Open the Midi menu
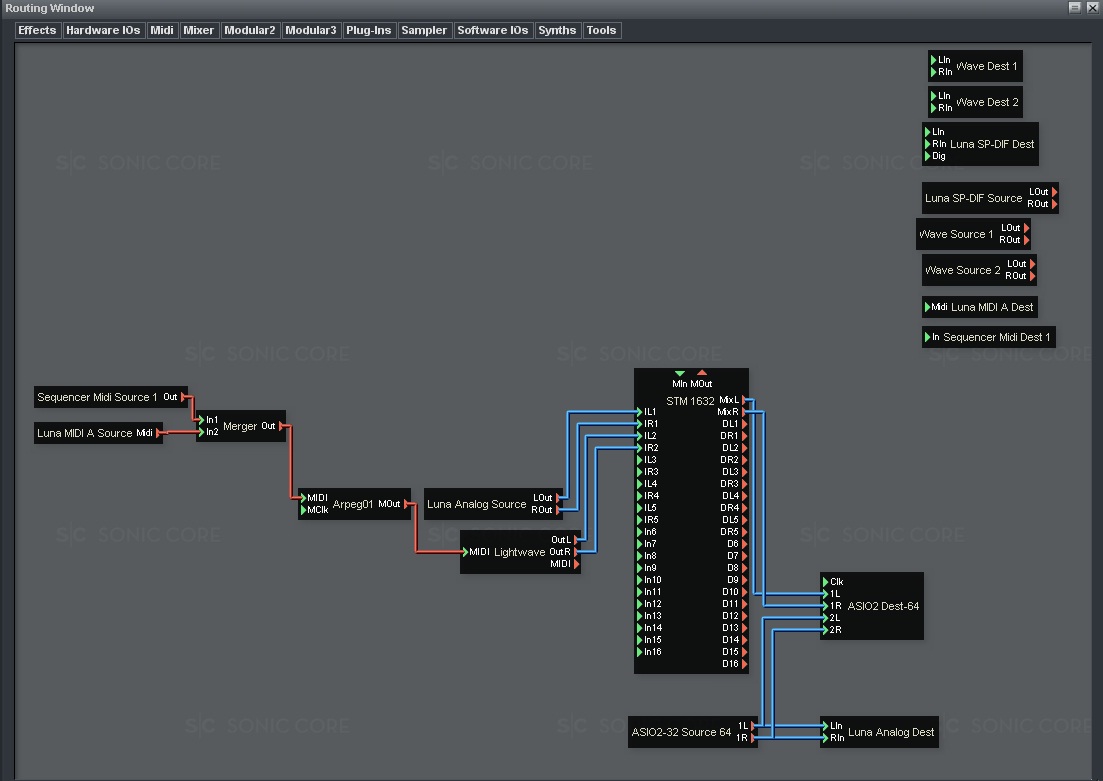This screenshot has height=781, width=1103. click(x=162, y=30)
